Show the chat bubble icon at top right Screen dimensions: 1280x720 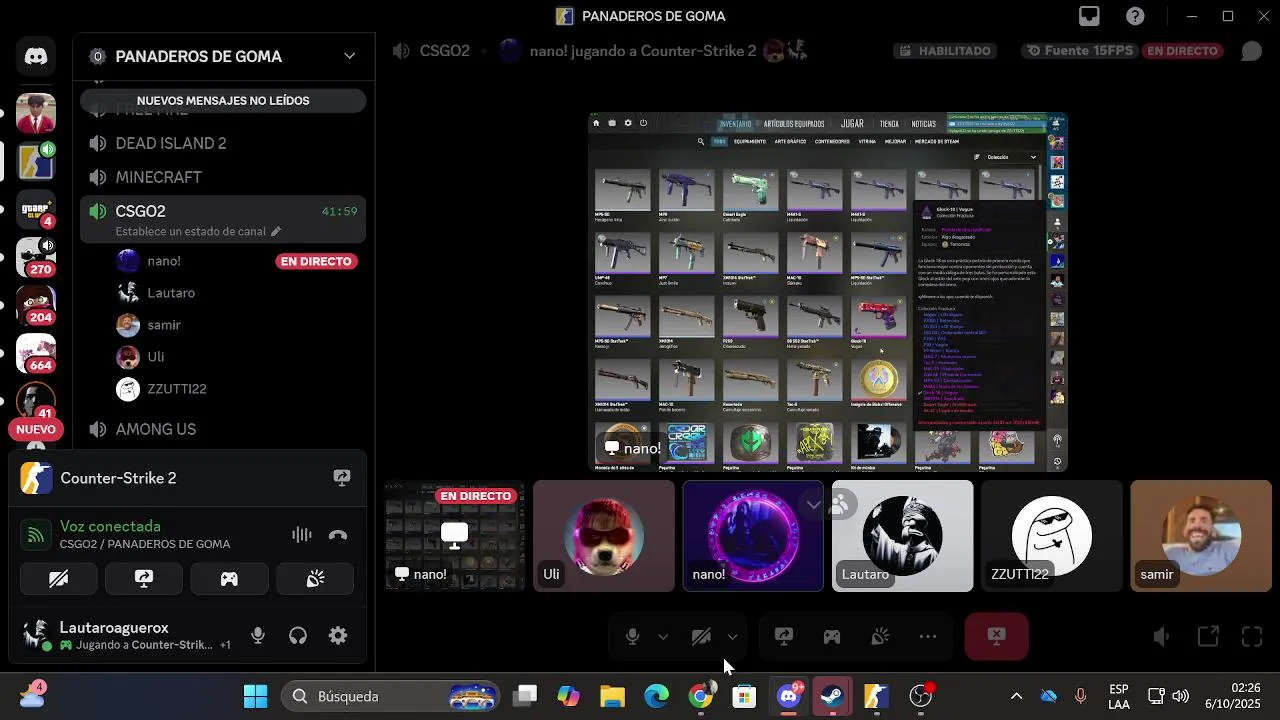pos(1251,51)
